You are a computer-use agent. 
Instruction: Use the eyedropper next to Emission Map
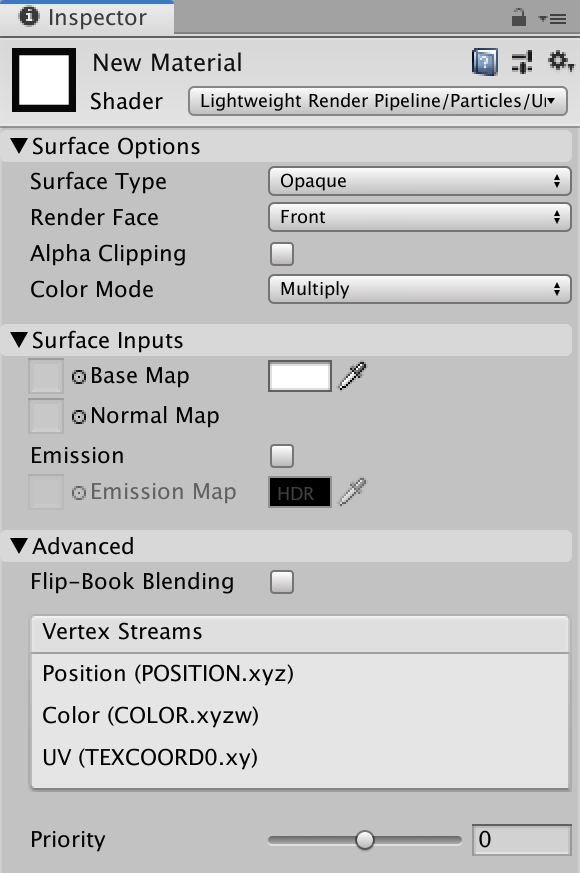[x=350, y=492]
